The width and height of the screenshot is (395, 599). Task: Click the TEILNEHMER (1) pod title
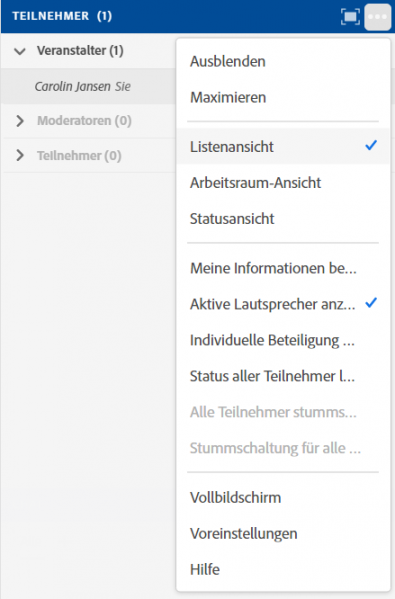pos(62,16)
